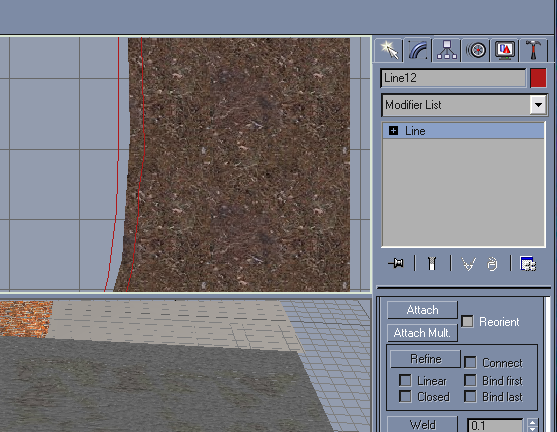Open the Motion panel tab

click(x=476, y=50)
